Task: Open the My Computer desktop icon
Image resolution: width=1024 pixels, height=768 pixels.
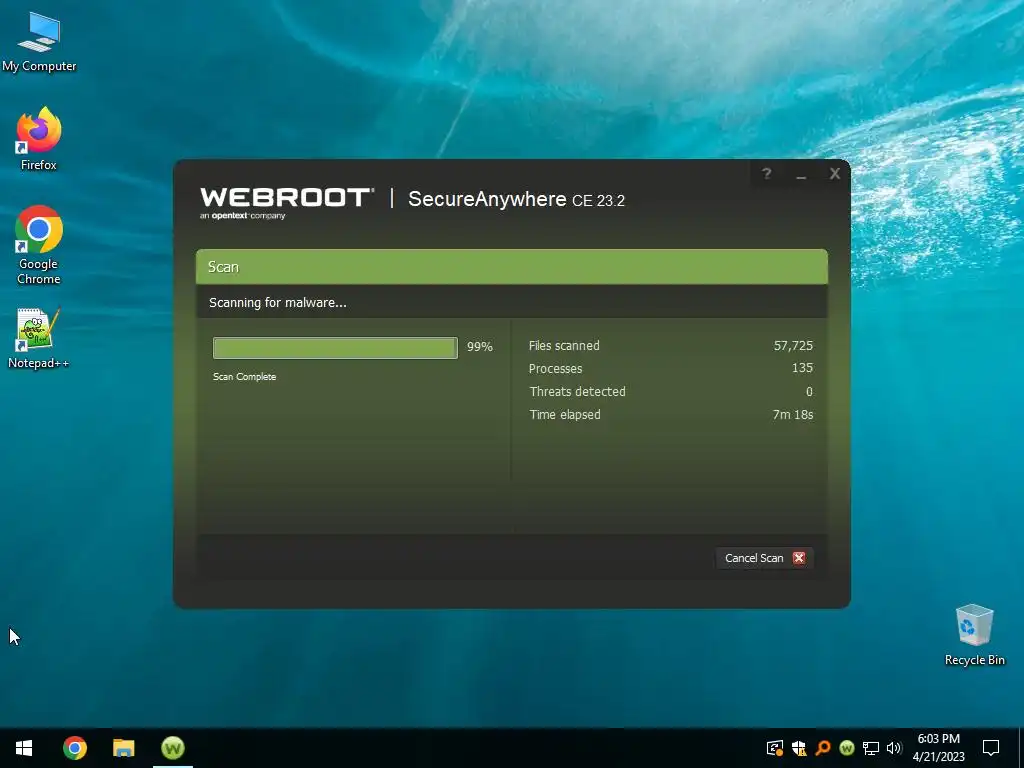Action: [x=39, y=42]
